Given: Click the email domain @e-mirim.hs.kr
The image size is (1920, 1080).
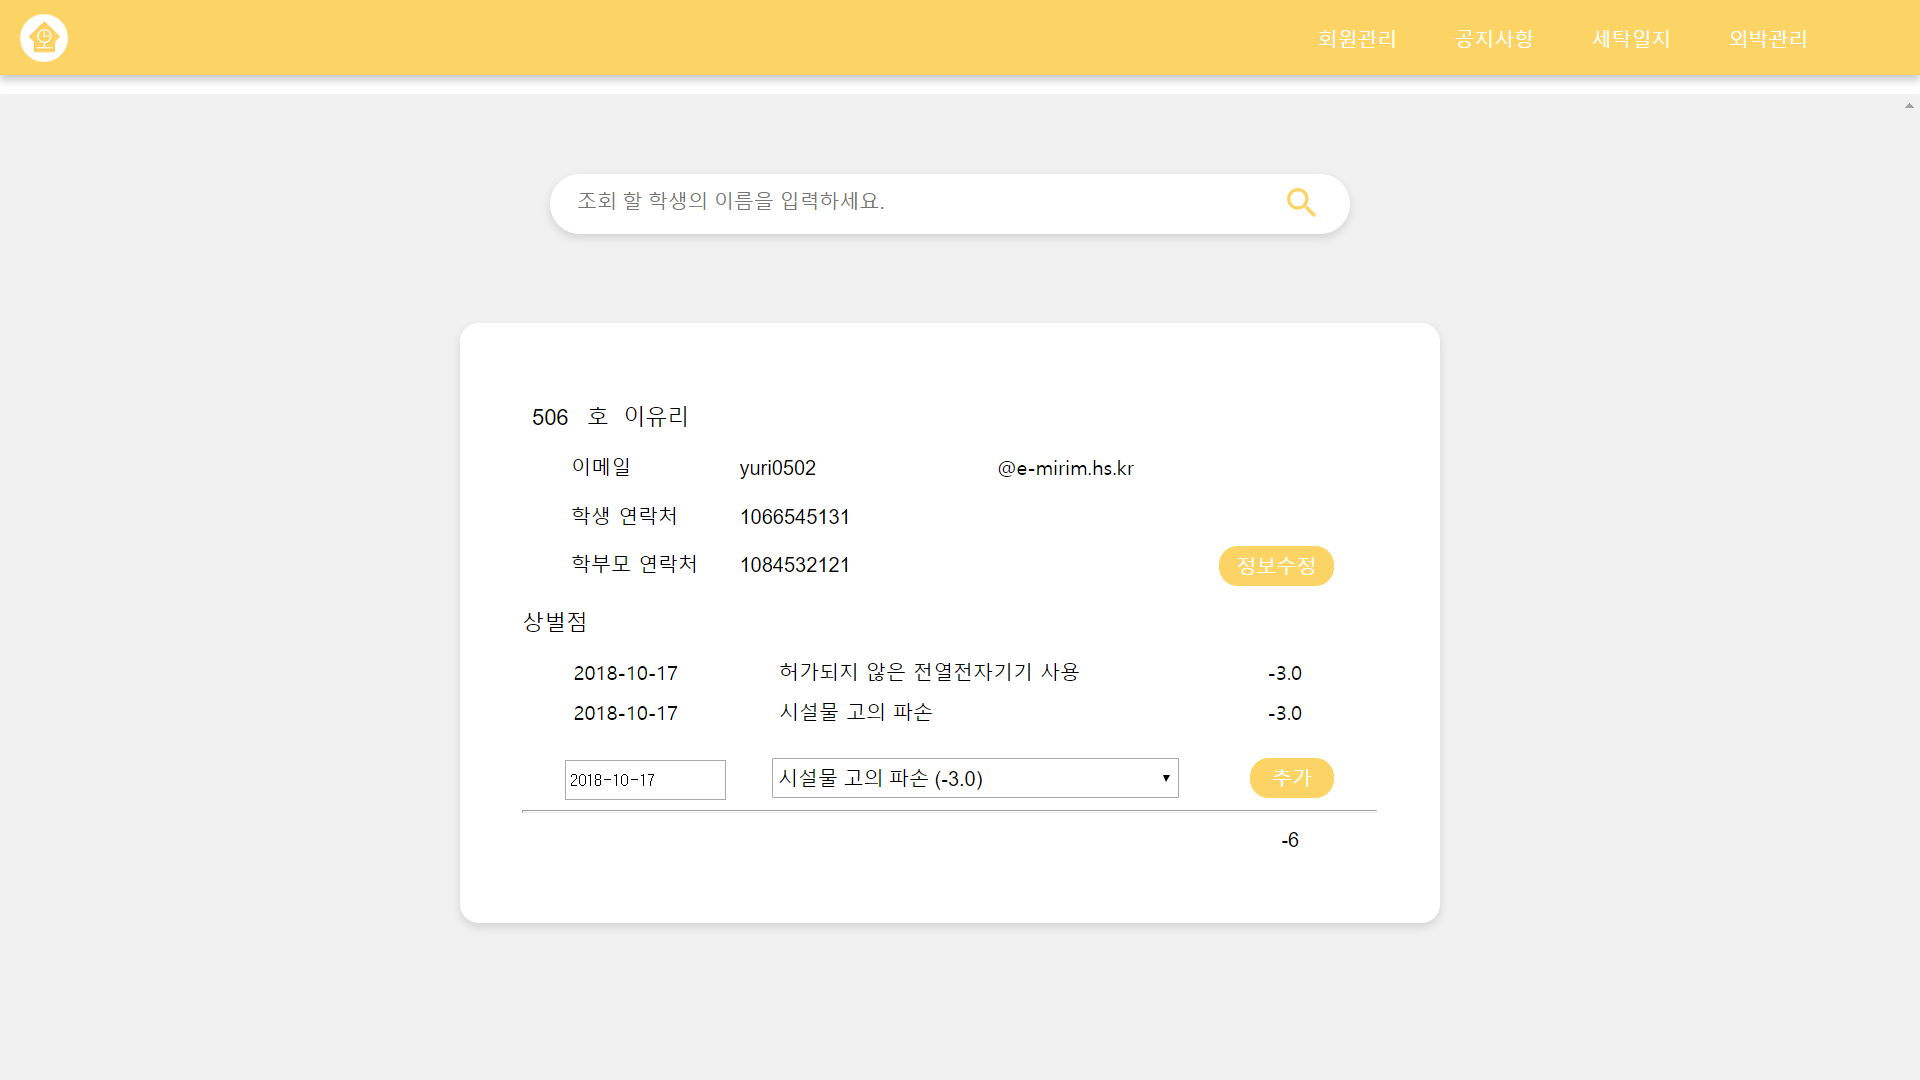Looking at the screenshot, I should [x=1066, y=468].
